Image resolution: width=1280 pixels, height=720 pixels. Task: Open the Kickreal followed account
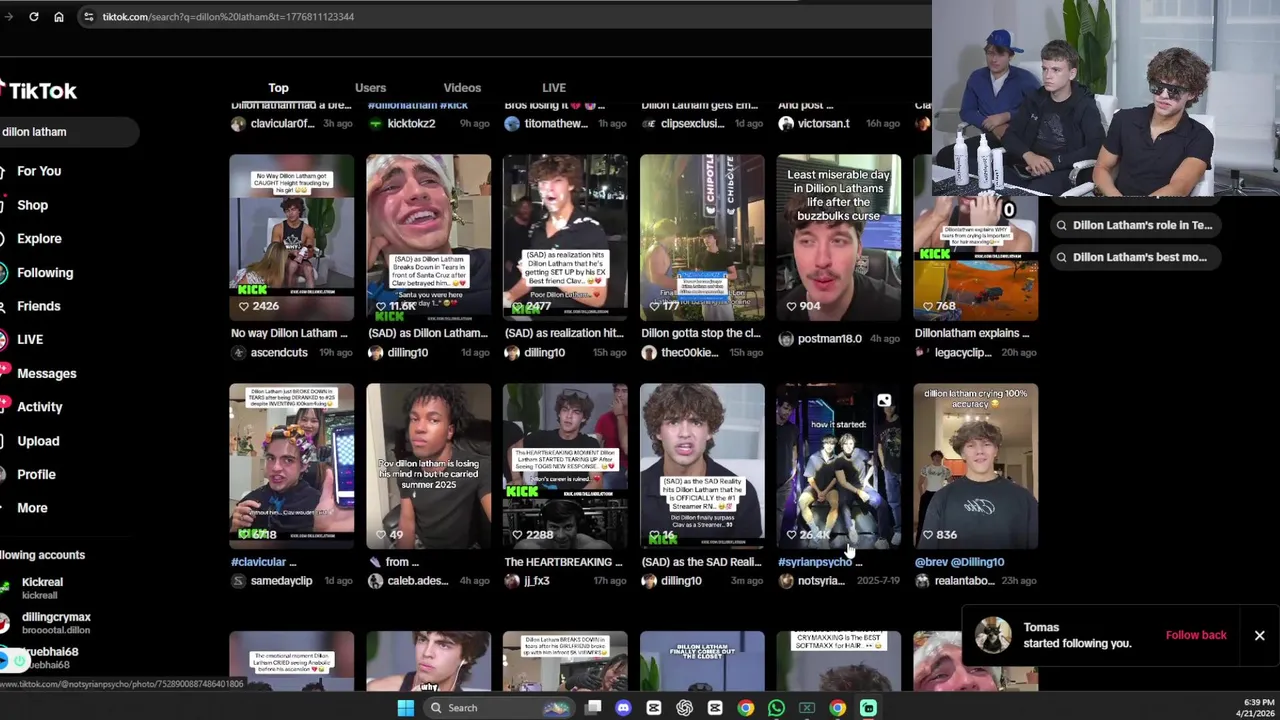tap(45, 588)
